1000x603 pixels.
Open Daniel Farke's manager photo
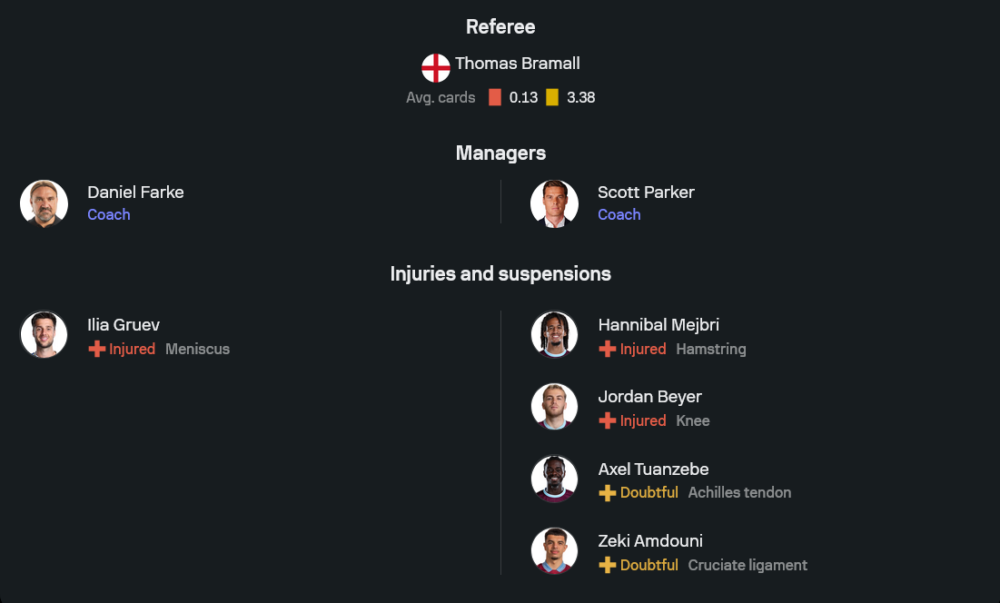[x=44, y=203]
